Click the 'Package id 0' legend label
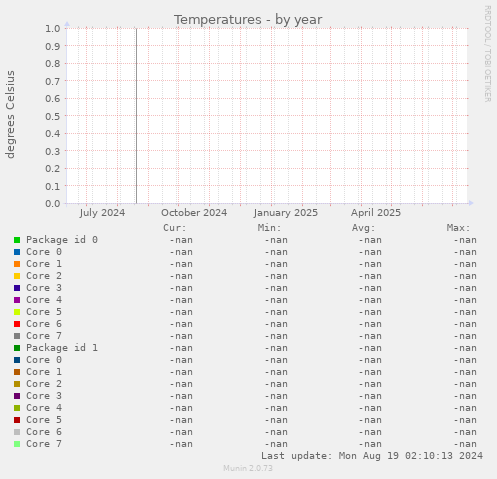 coord(62,240)
